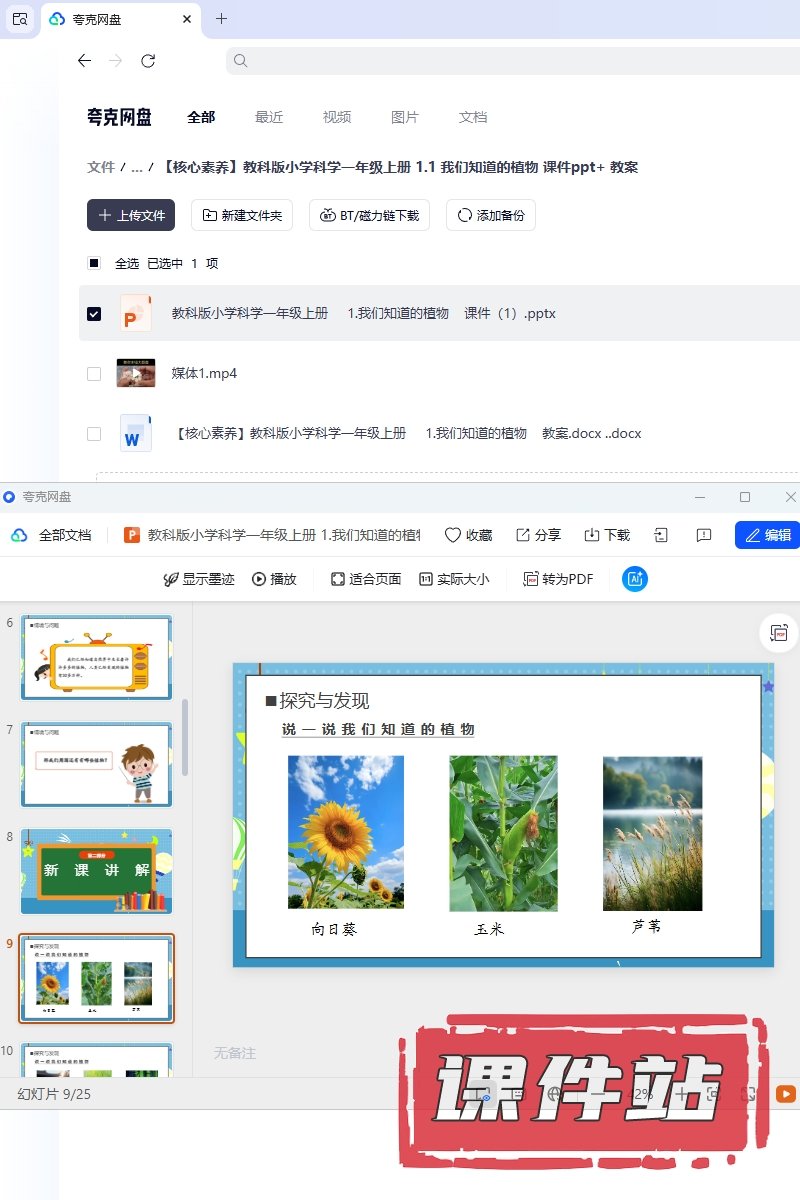Image resolution: width=800 pixels, height=1200 pixels.
Task: Click the 上传文件 button
Action: 131,215
